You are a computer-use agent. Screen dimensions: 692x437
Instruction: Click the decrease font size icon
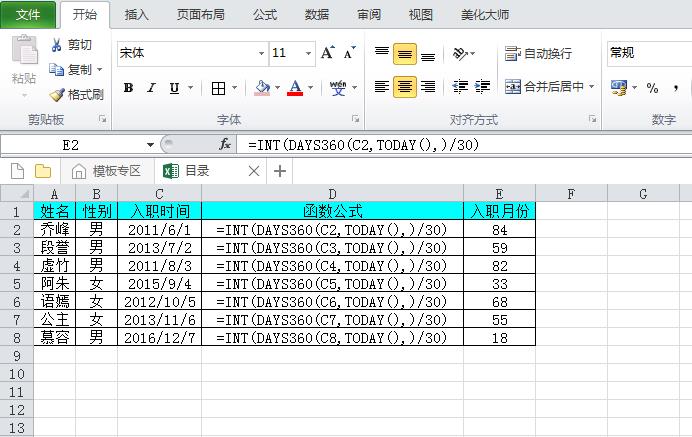click(349, 53)
